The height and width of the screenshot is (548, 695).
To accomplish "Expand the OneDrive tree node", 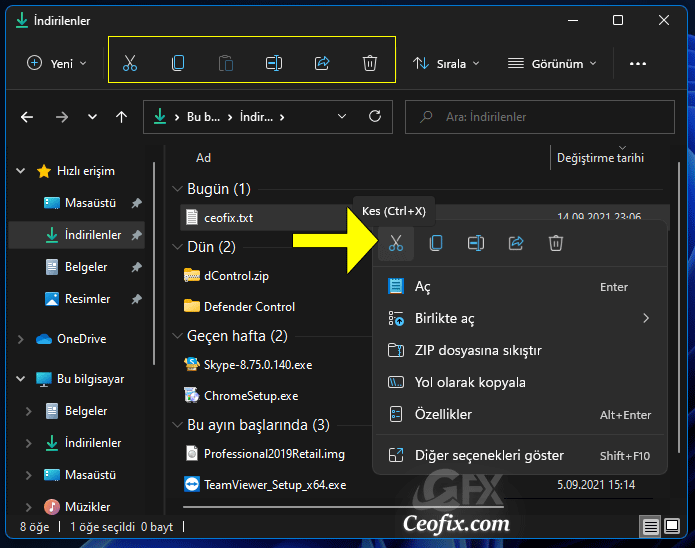I will (x=20, y=339).
